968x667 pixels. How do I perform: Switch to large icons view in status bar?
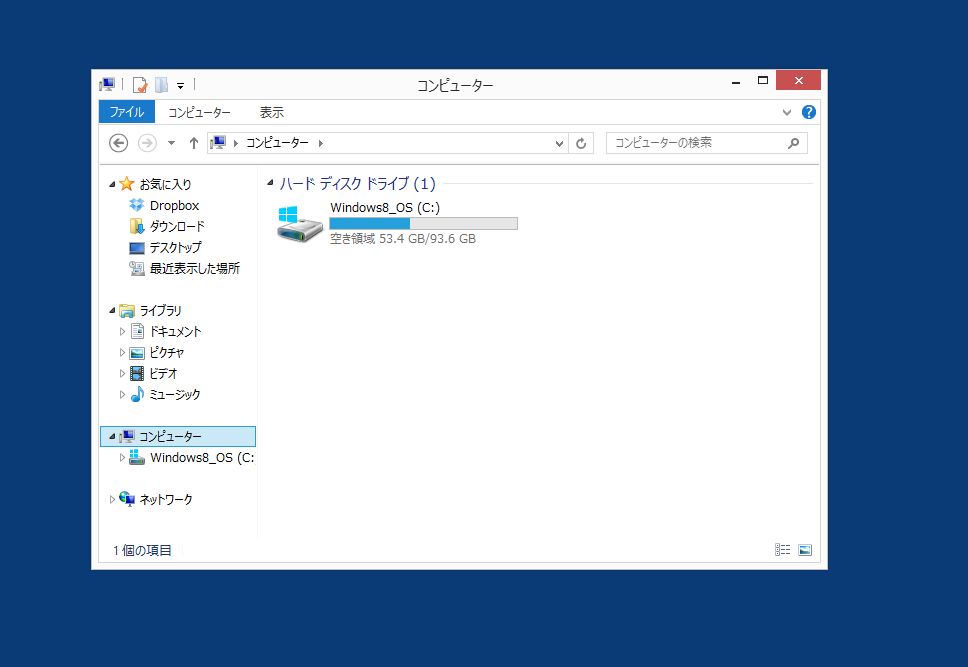(x=805, y=550)
